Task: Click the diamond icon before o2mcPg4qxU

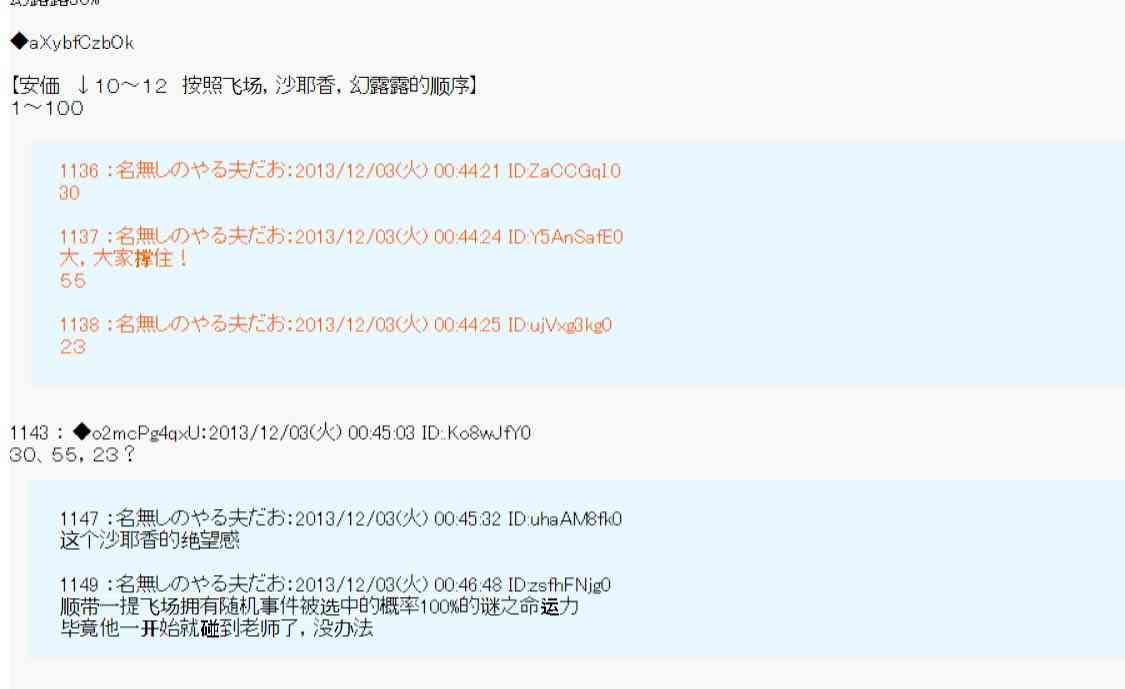Action: [x=82, y=431]
